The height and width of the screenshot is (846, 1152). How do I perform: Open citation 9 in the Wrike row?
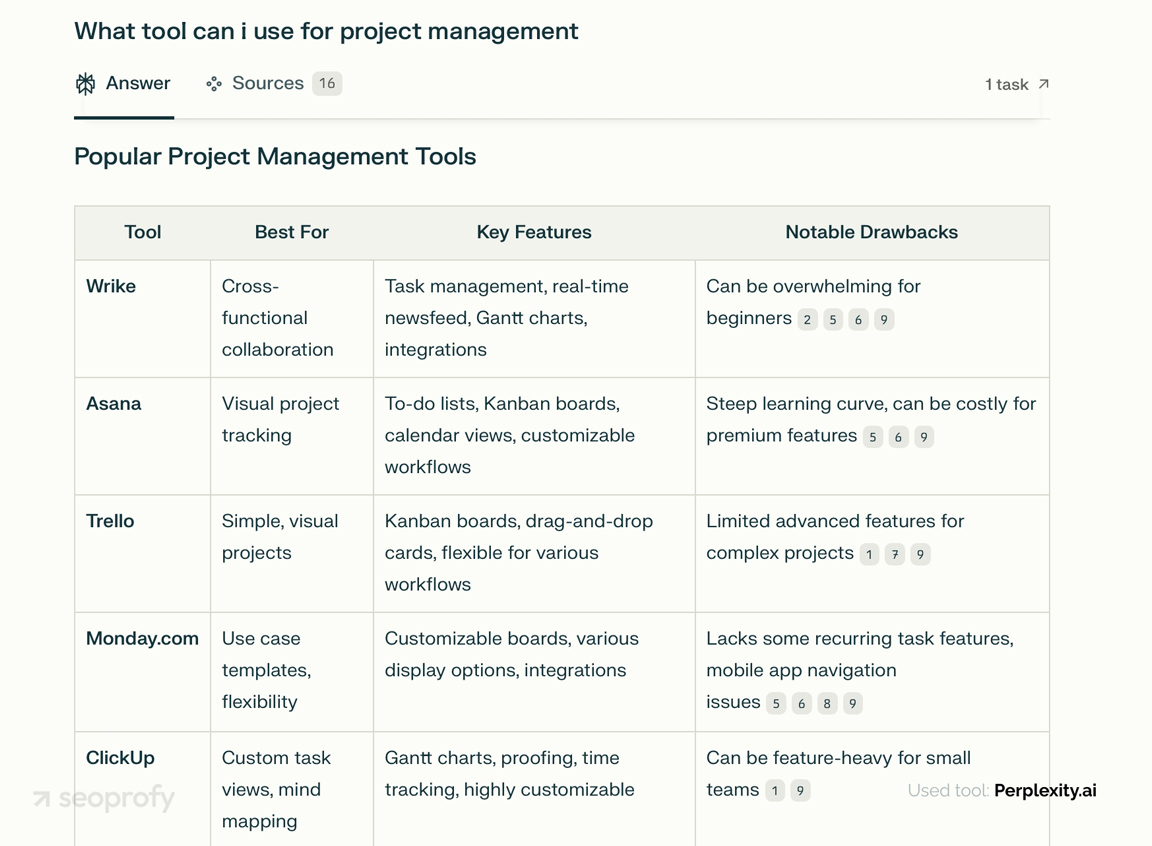pos(884,319)
